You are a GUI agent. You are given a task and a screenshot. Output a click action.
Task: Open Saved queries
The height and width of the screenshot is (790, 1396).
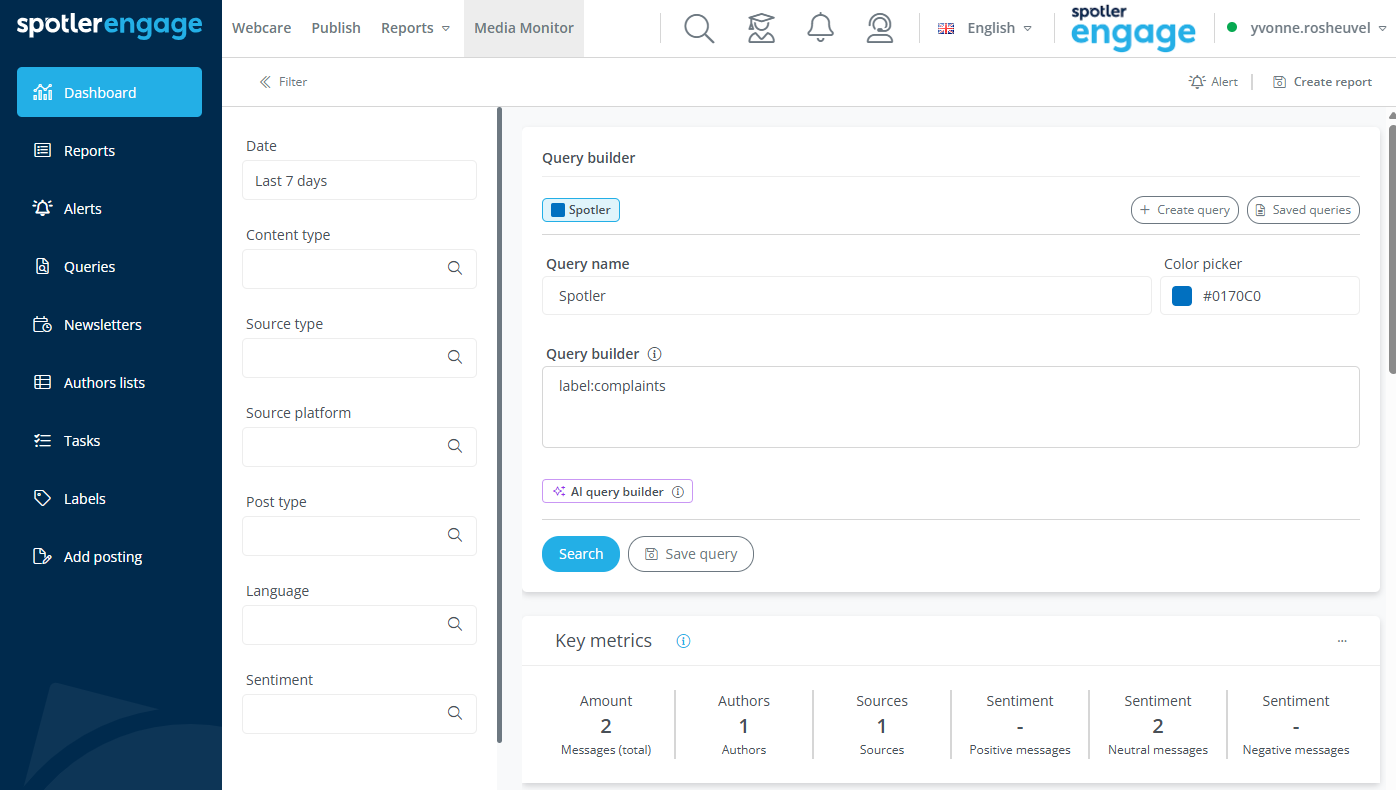click(1303, 210)
